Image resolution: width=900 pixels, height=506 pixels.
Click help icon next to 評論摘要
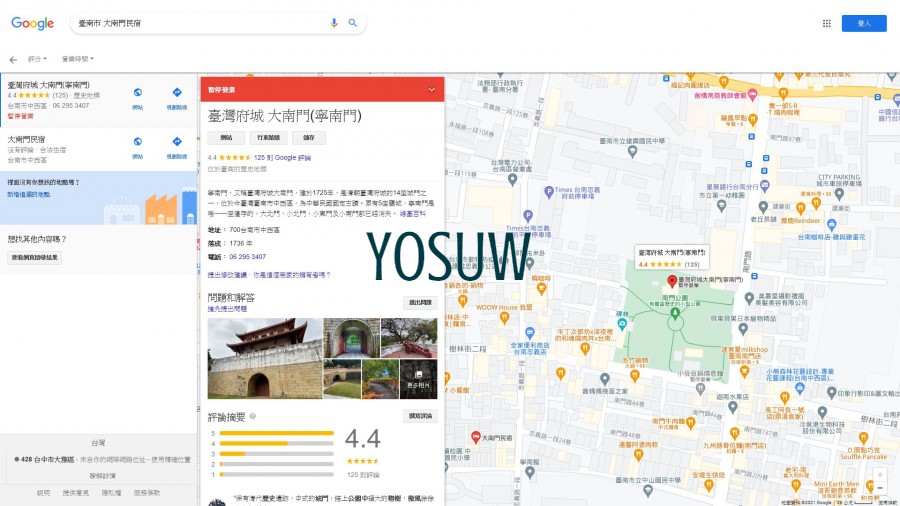coord(253,416)
